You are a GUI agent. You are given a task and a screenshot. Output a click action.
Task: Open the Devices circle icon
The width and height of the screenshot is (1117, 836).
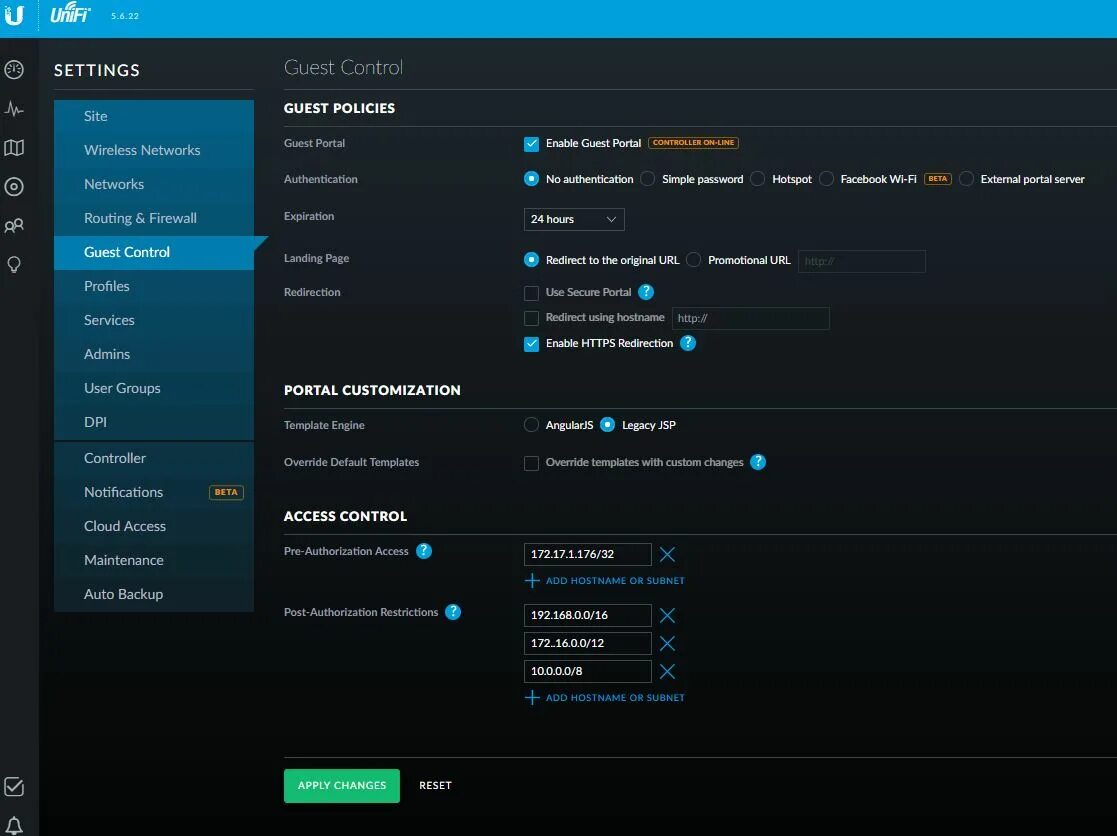click(14, 187)
